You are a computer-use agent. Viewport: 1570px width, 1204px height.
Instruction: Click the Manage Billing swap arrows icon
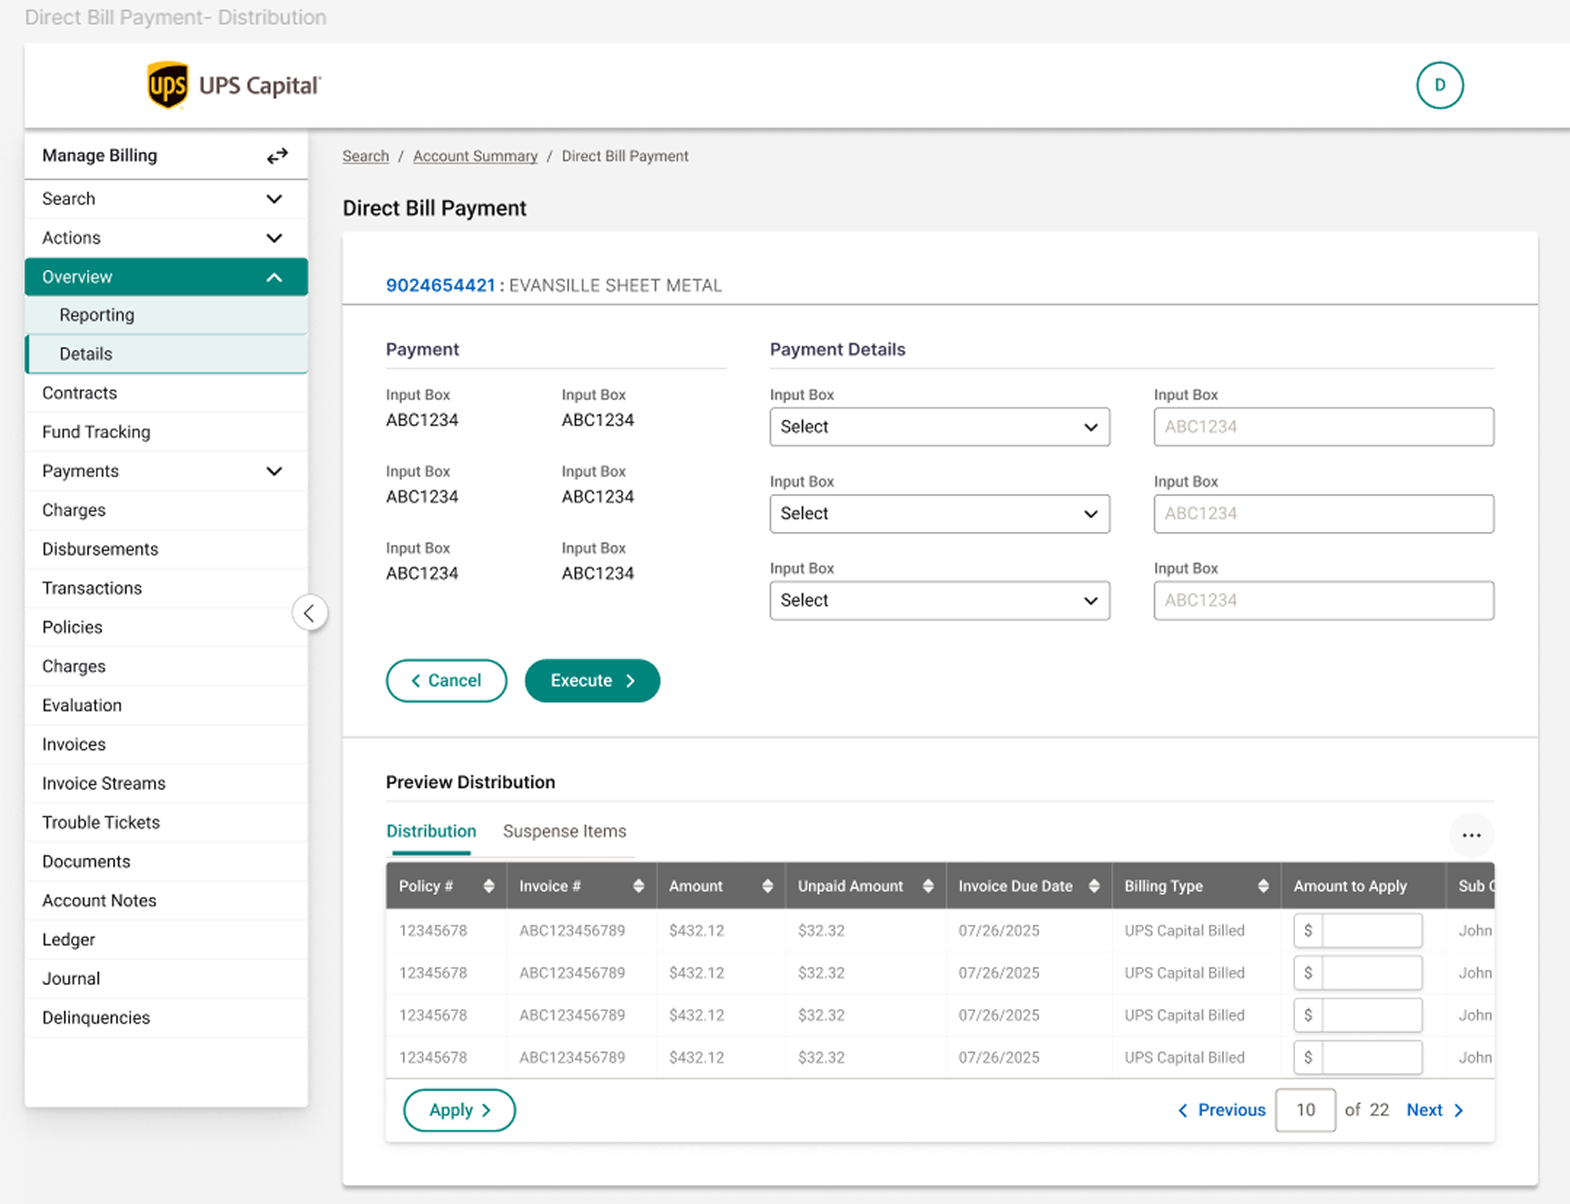pyautogui.click(x=277, y=156)
